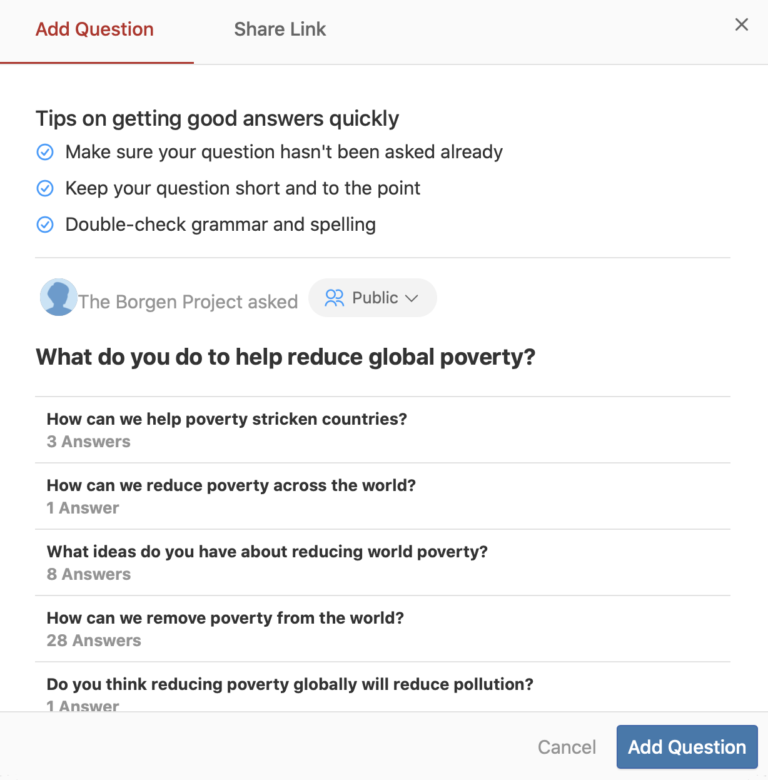Close the Add Question dialog

point(741,24)
